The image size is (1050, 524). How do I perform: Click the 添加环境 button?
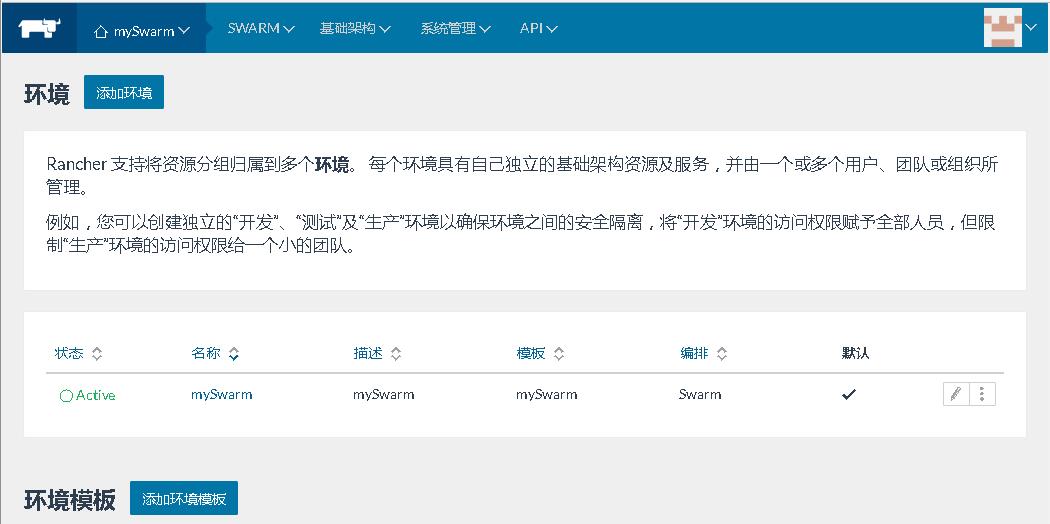click(124, 92)
